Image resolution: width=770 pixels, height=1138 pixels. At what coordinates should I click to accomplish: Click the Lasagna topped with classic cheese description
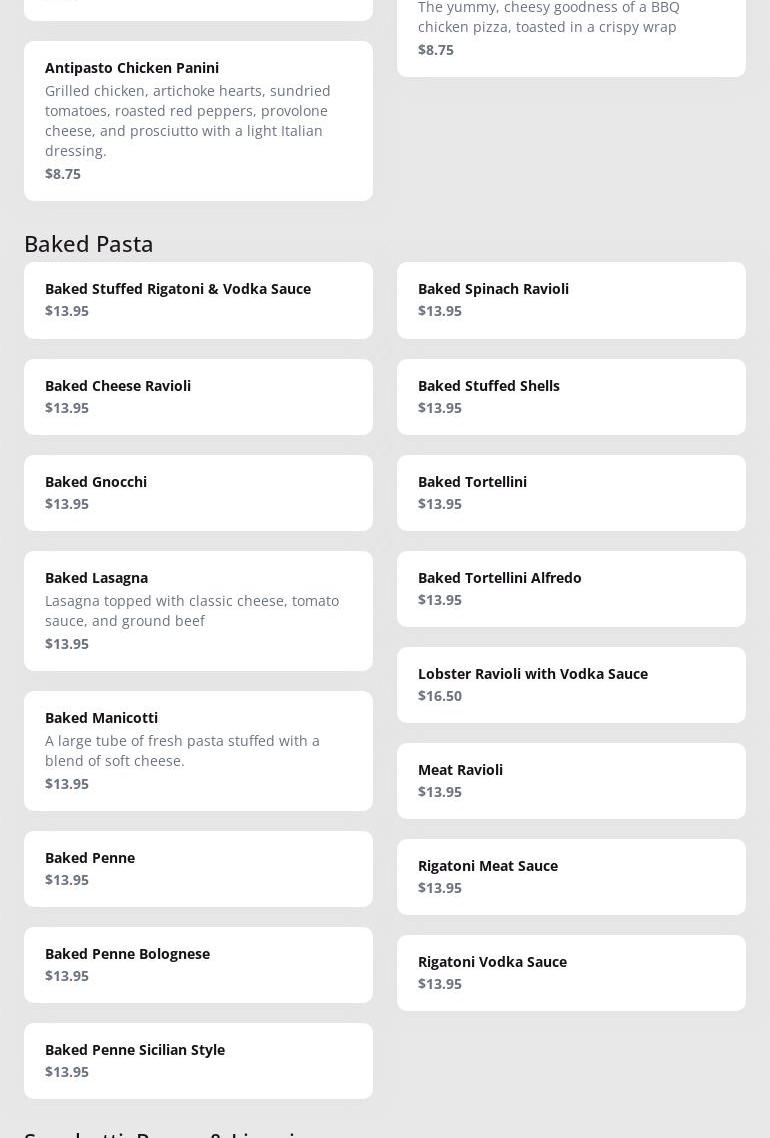pyautogui.click(x=192, y=610)
